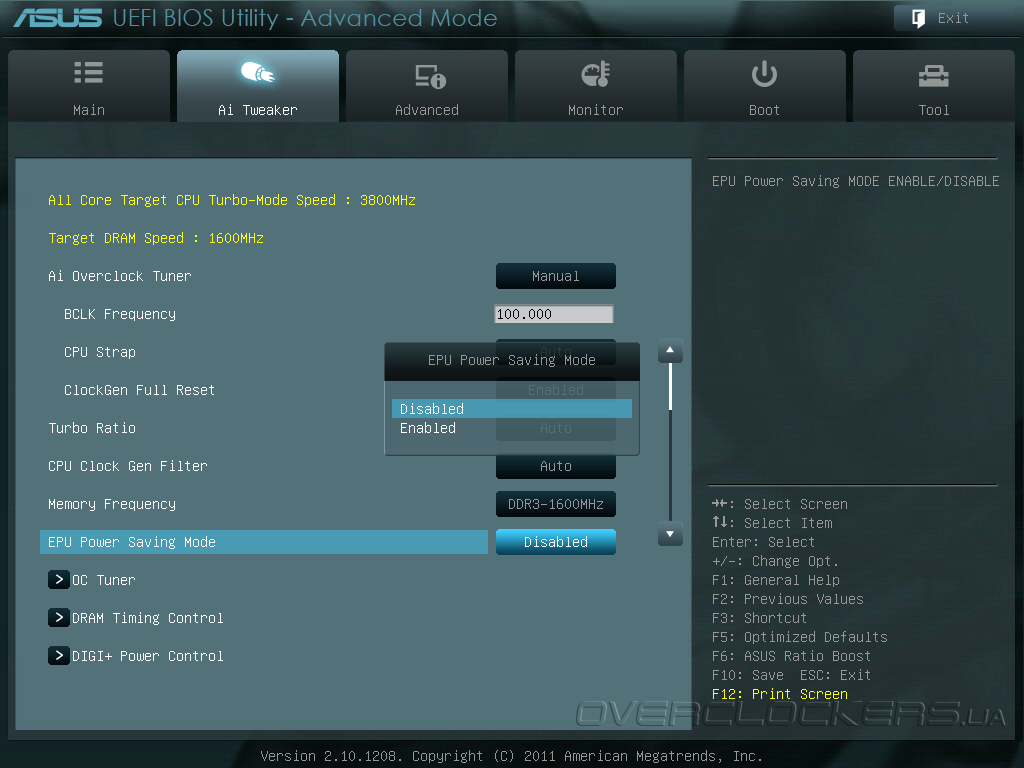Select the BCLK Frequency label
Screen dimensions: 1024x768
coord(120,314)
